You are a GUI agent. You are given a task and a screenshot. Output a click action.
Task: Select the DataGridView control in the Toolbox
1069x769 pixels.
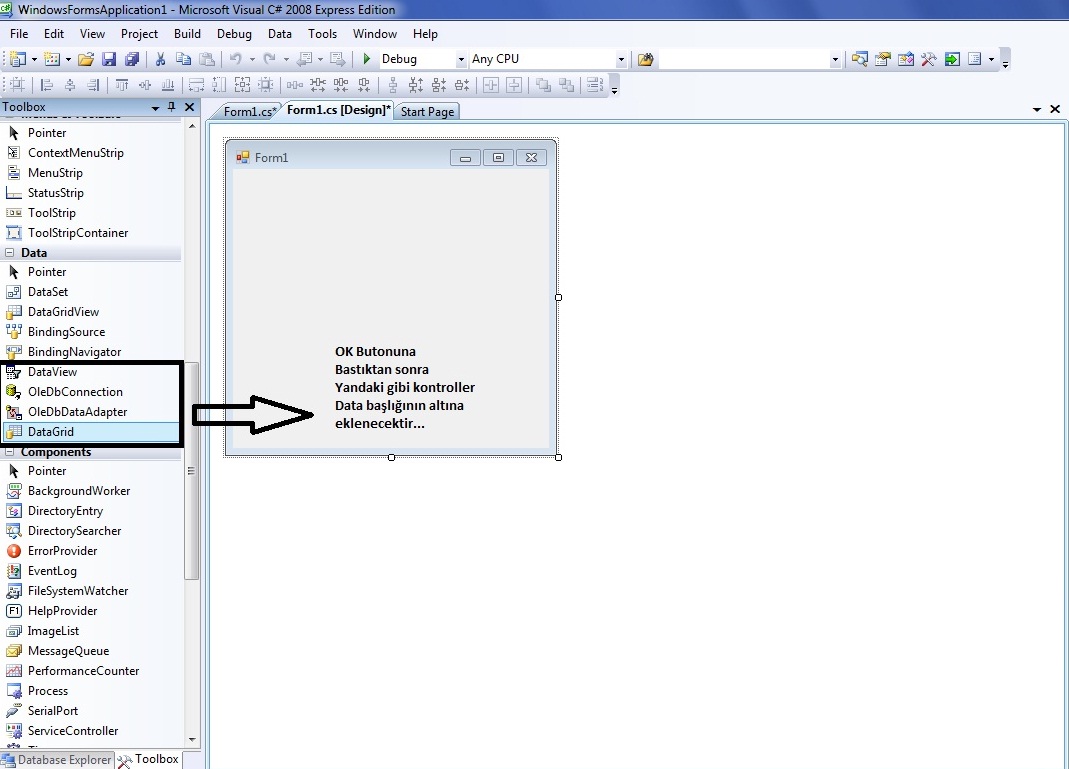63,312
